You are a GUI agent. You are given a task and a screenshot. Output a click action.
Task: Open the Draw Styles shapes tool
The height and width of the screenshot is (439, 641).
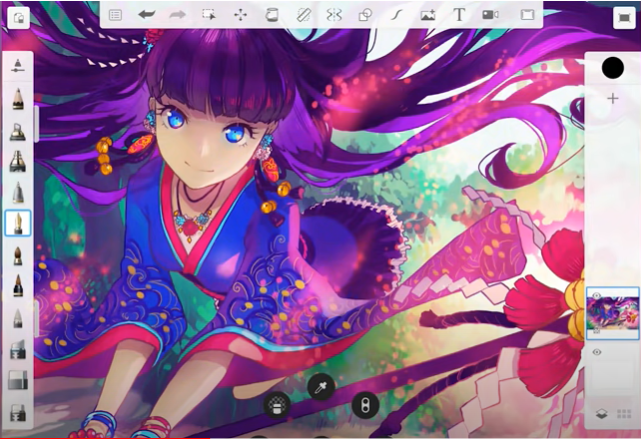tap(365, 15)
